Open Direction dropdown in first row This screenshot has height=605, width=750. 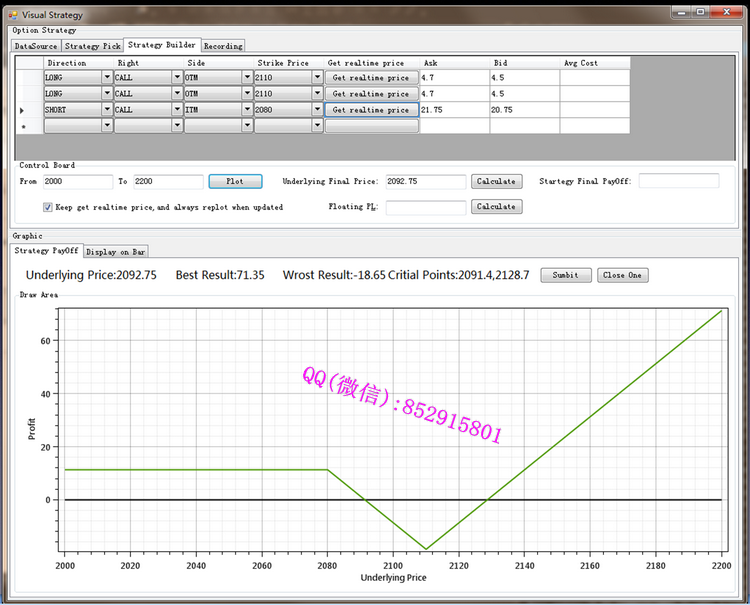106,77
